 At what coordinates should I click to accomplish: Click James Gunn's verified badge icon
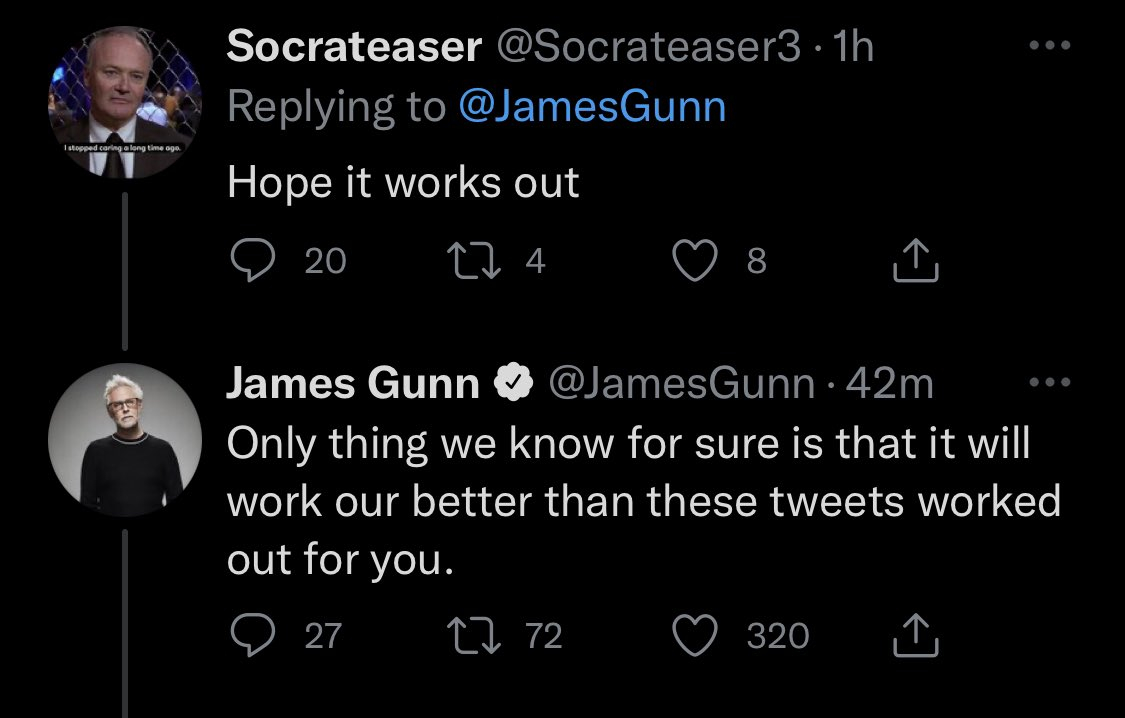513,385
